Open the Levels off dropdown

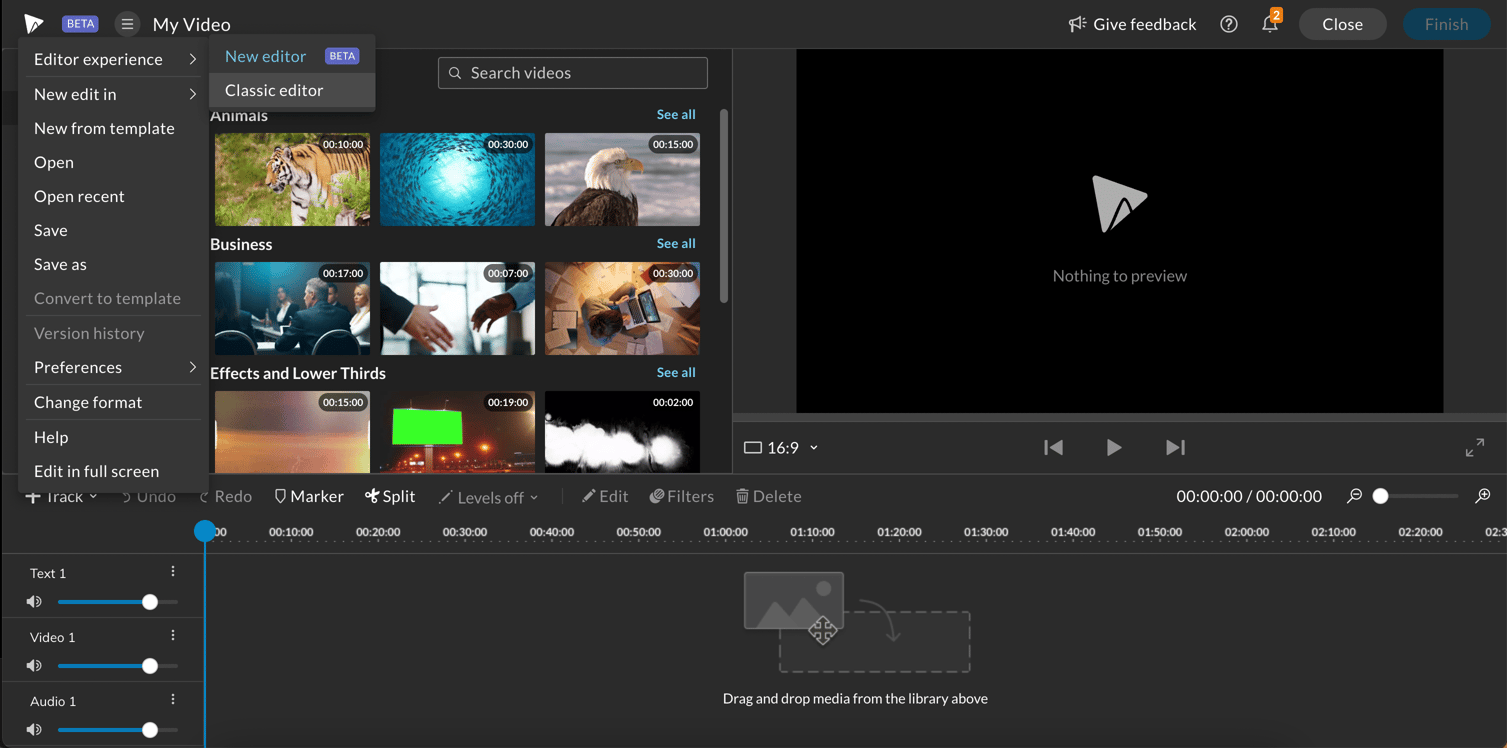click(x=488, y=495)
